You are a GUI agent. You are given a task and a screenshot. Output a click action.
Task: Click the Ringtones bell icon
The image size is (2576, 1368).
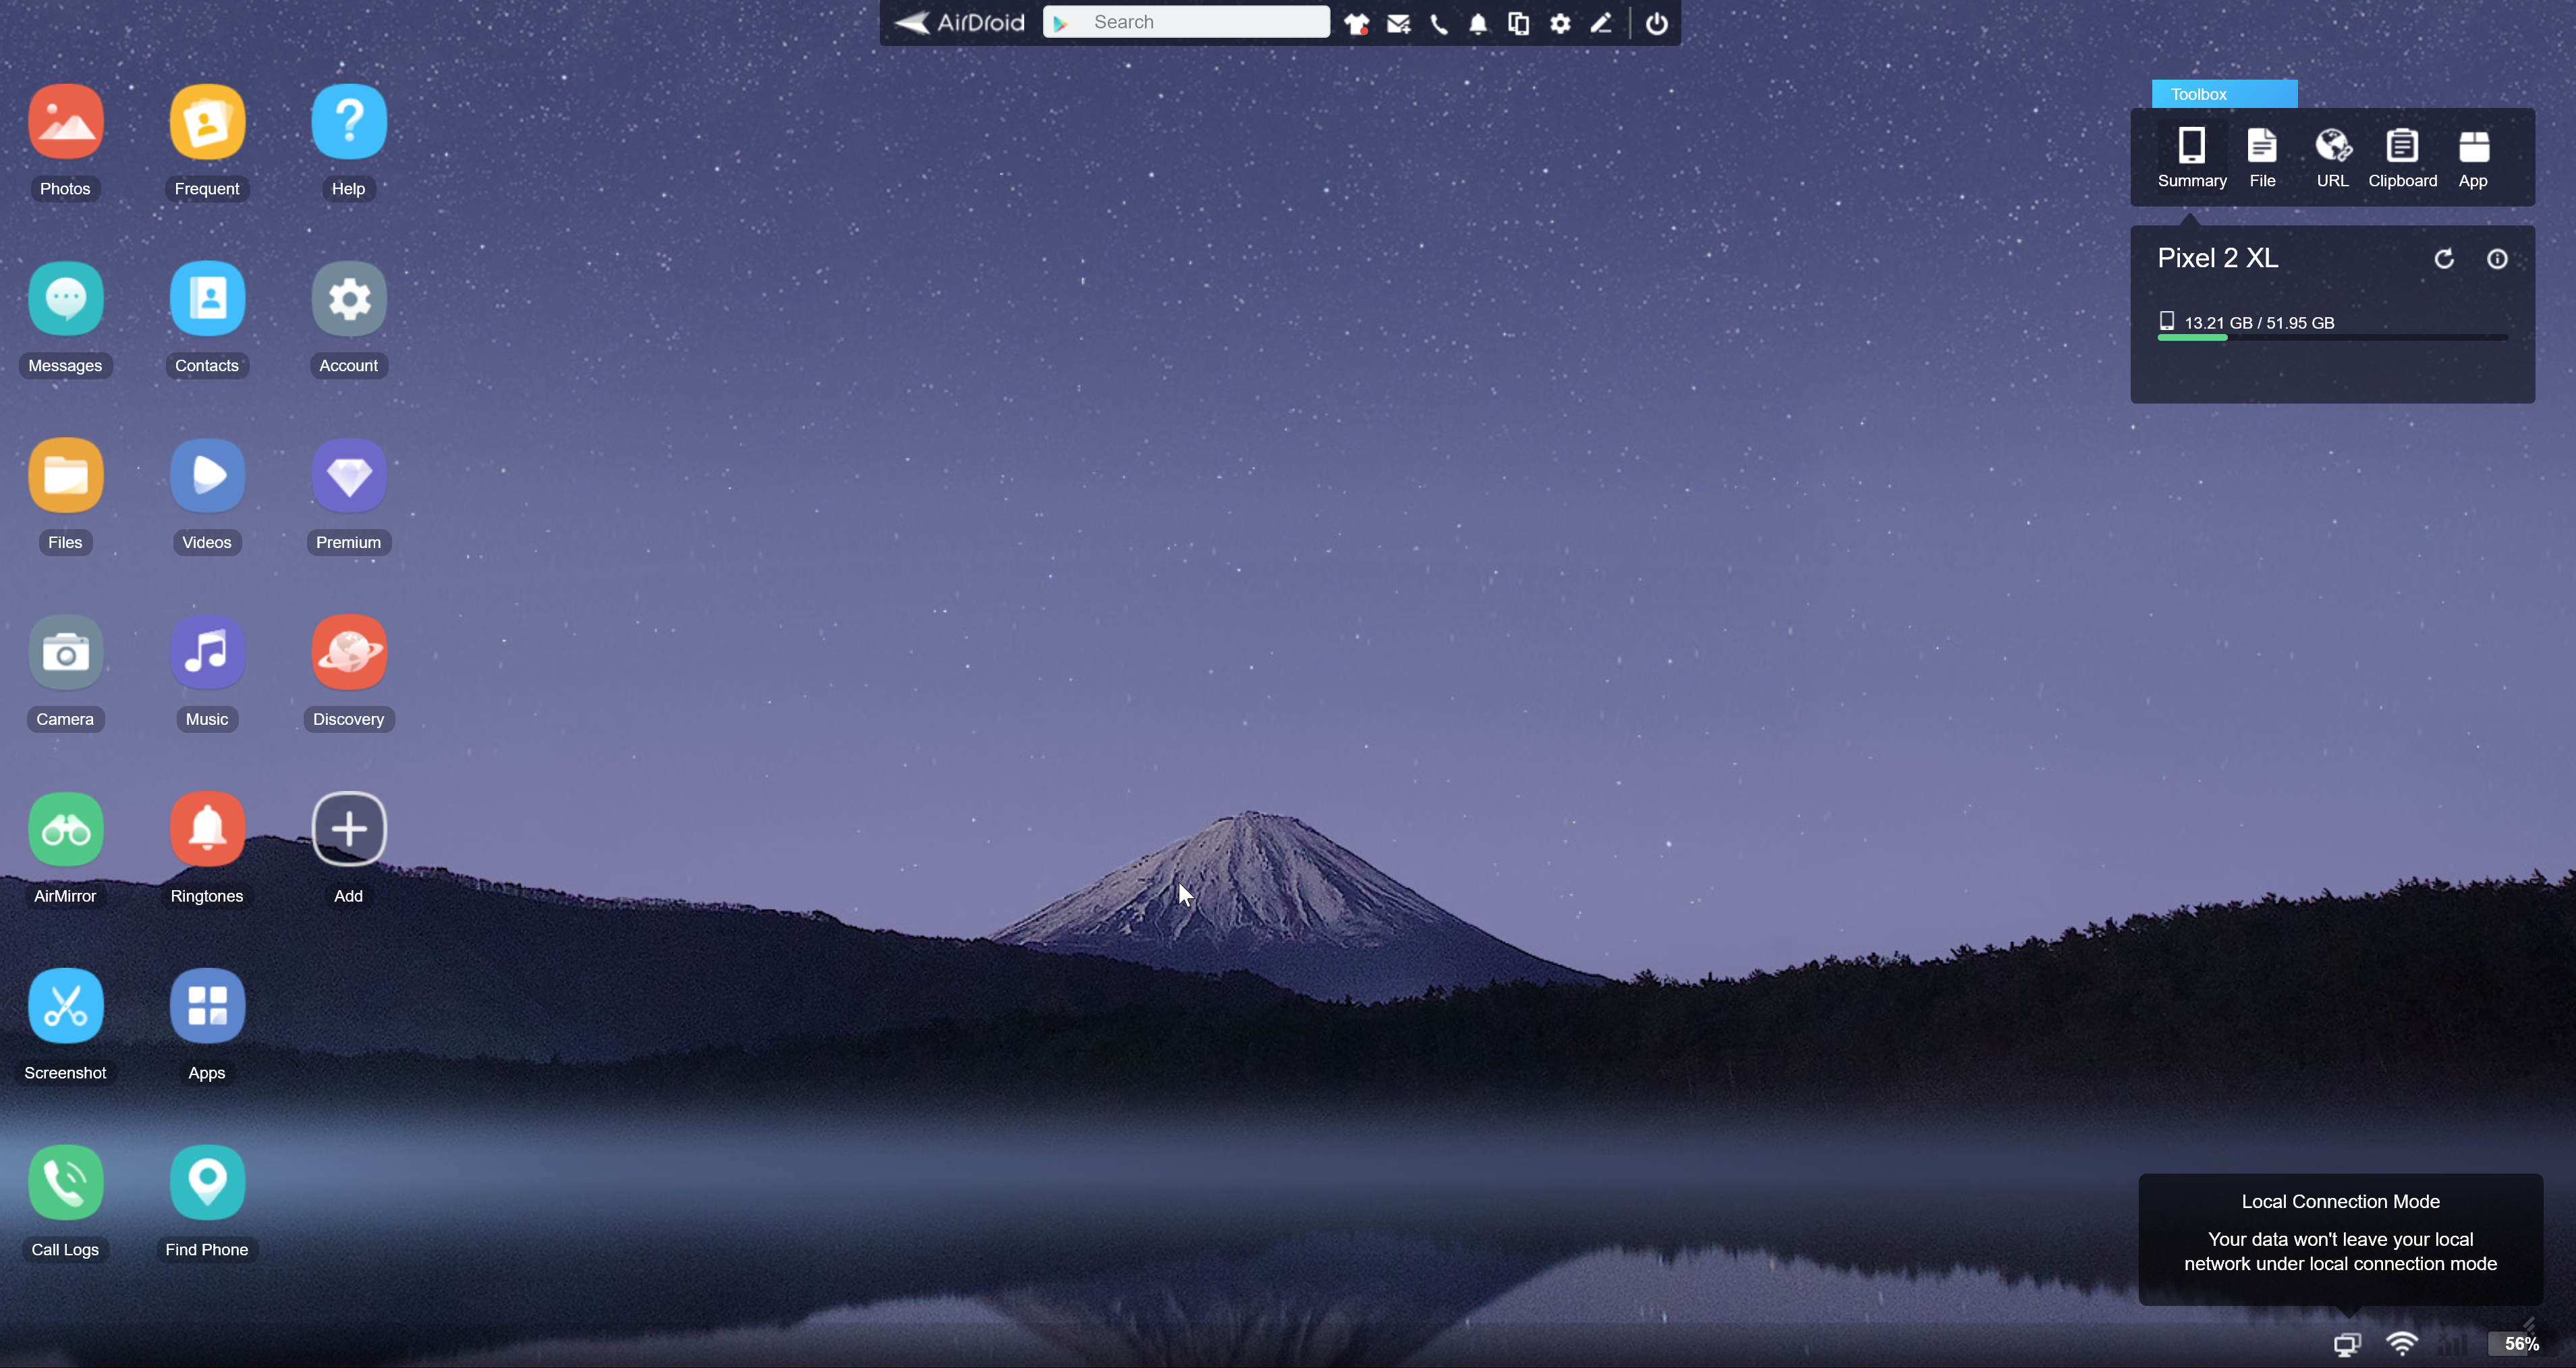click(x=207, y=829)
